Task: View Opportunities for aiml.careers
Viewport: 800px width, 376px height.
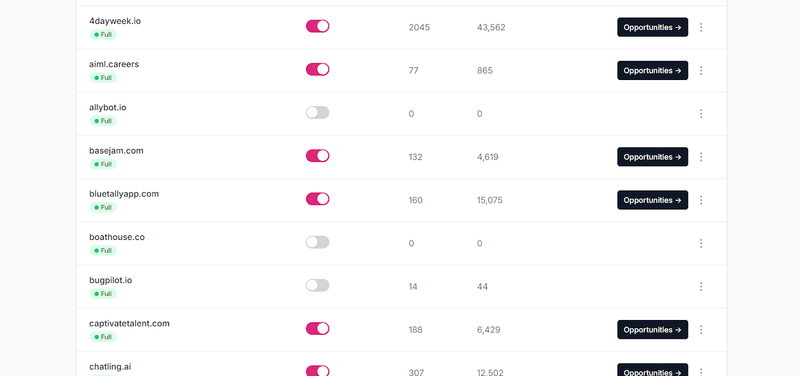Action: pos(653,70)
